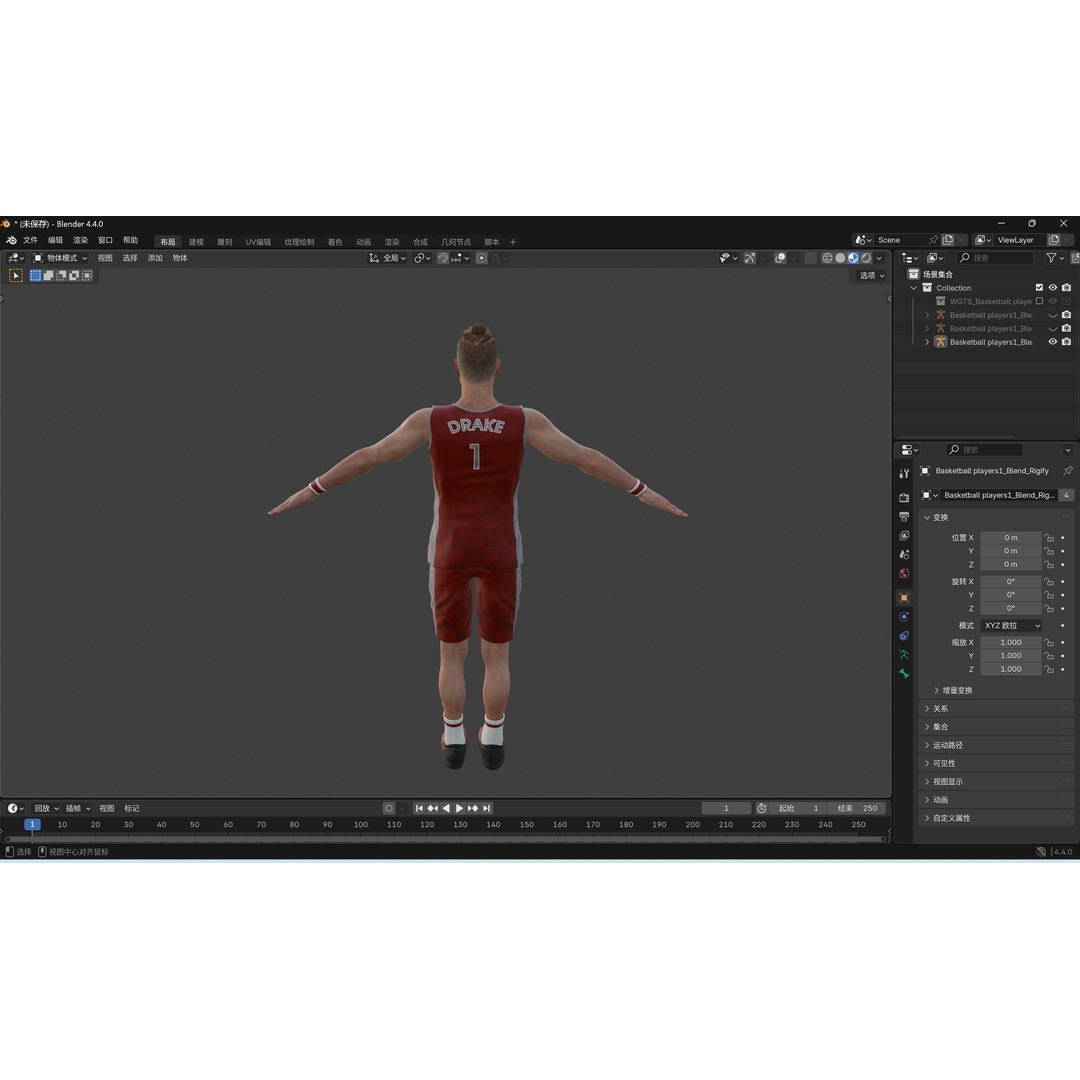Add a new workspace with plus tab
The image size is (1080, 1080).
[512, 242]
